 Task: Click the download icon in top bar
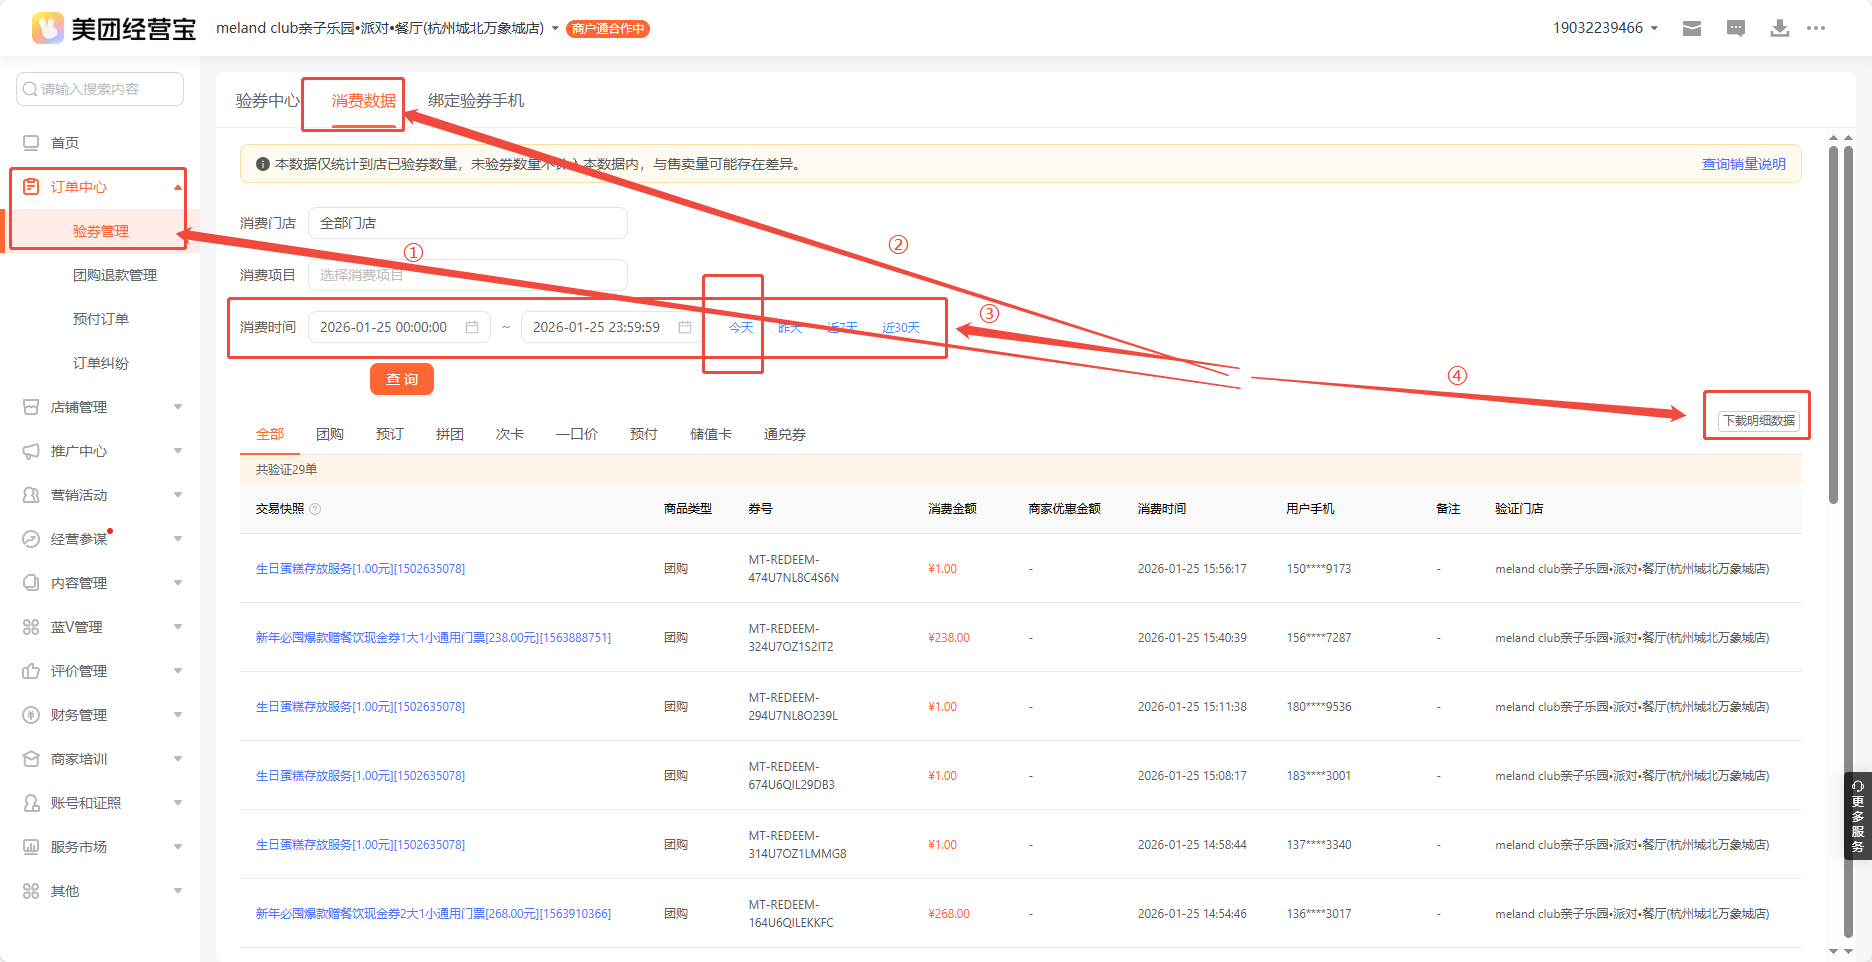(x=1780, y=28)
